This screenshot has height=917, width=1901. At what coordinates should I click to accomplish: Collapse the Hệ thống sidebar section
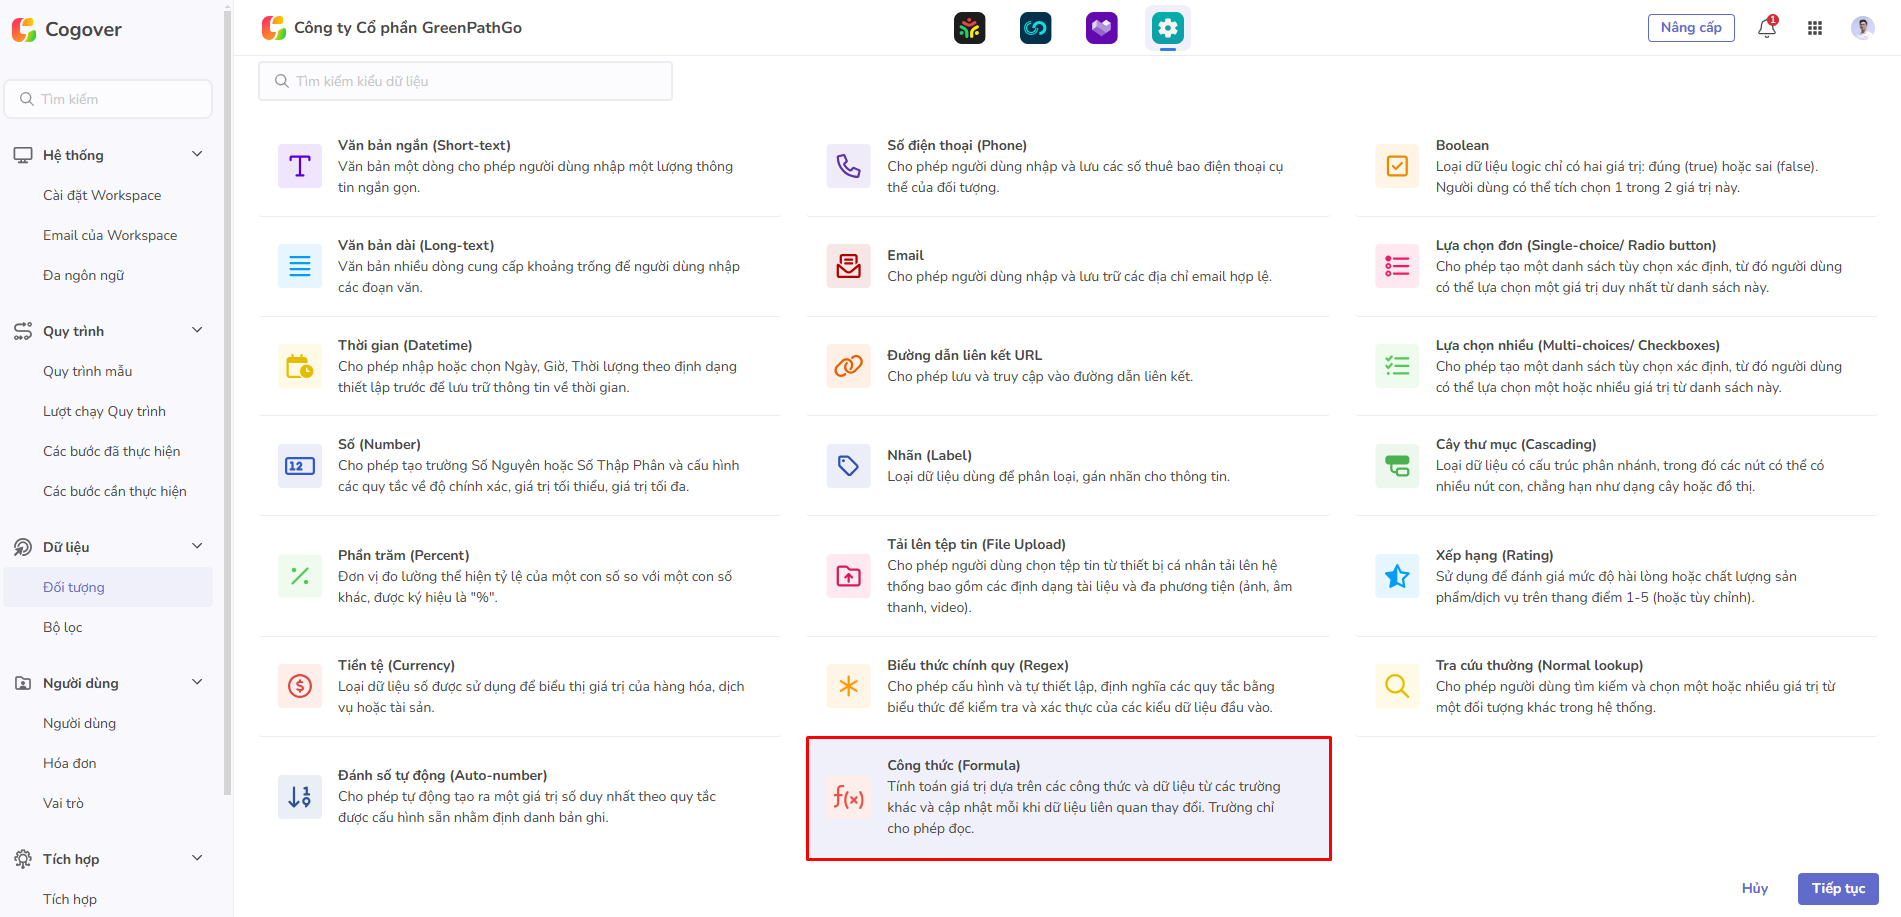pos(197,154)
